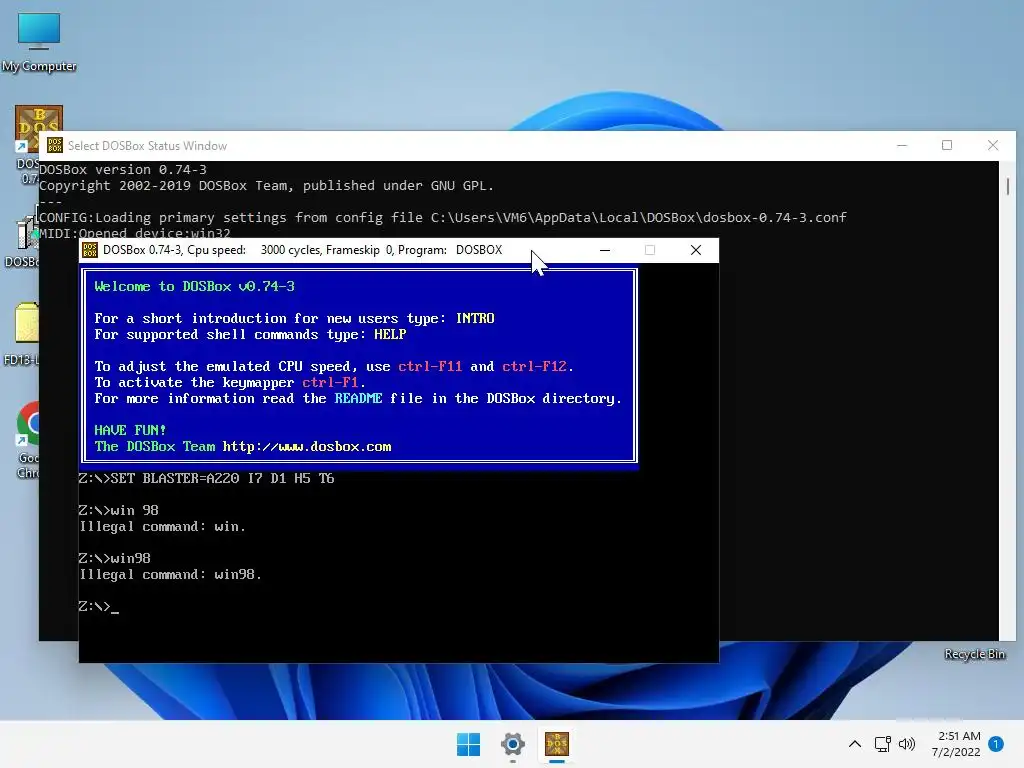
Task: Minimize the DOSBox Status Window
Action: (x=902, y=145)
